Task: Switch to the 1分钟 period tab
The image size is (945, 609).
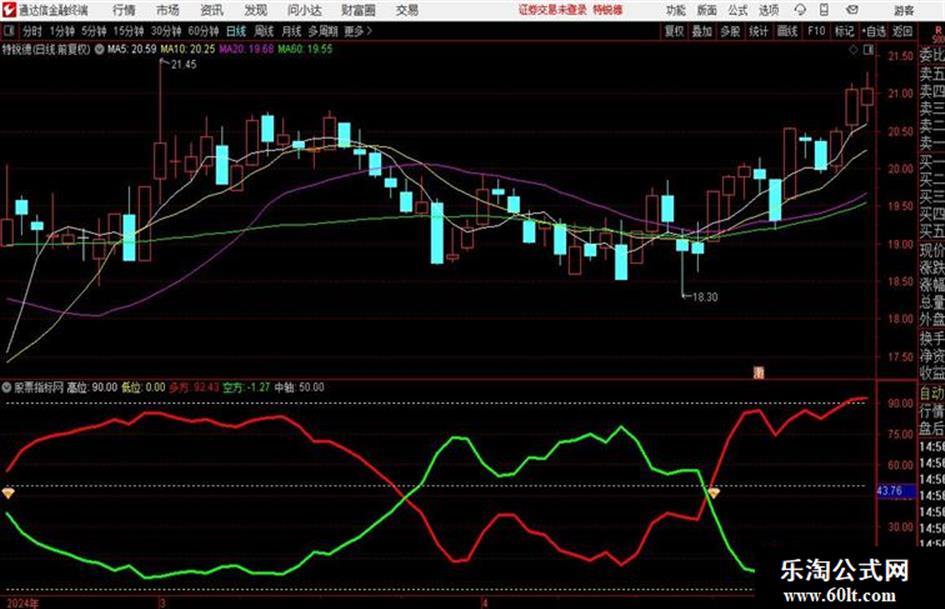Action: click(61, 31)
